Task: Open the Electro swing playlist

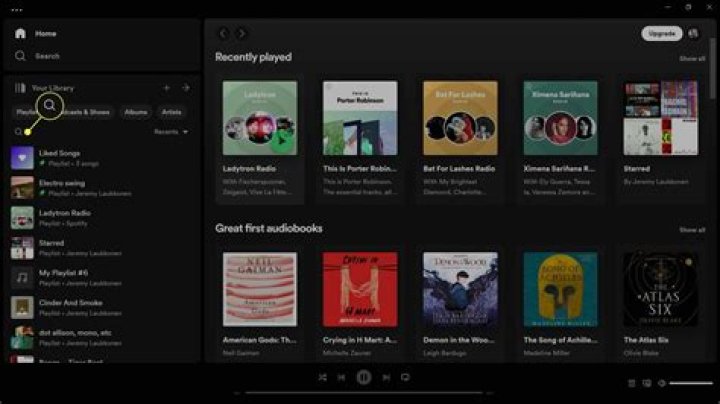Action: tap(103, 188)
